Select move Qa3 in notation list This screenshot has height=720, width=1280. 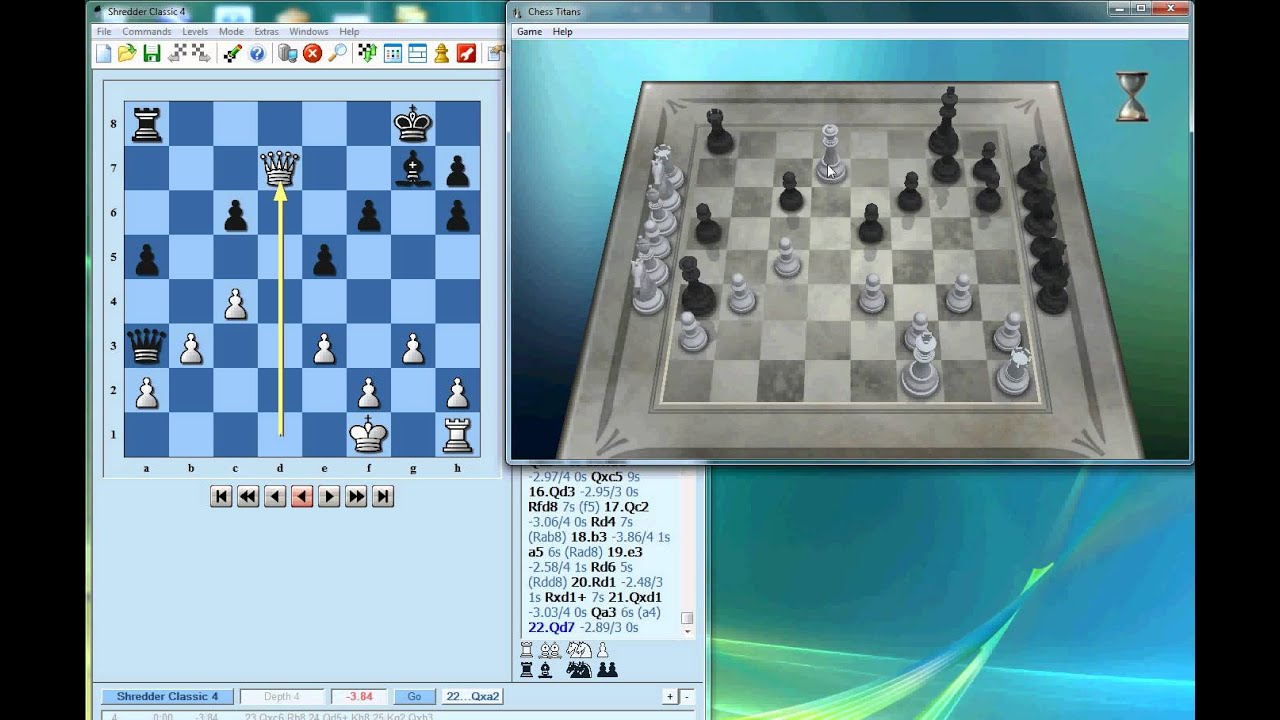pyautogui.click(x=603, y=612)
